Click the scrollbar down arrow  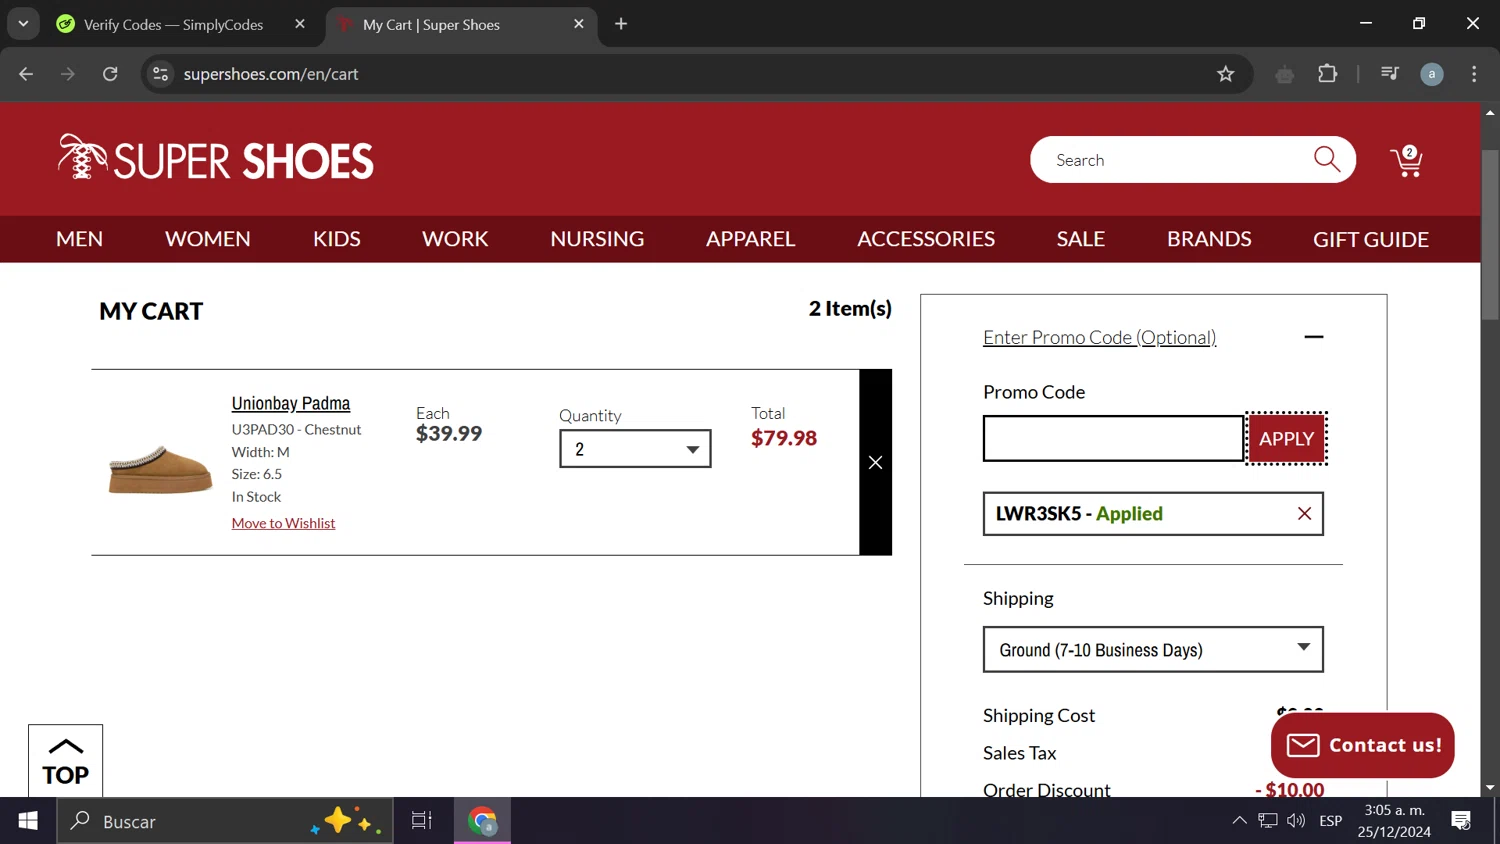point(1490,788)
